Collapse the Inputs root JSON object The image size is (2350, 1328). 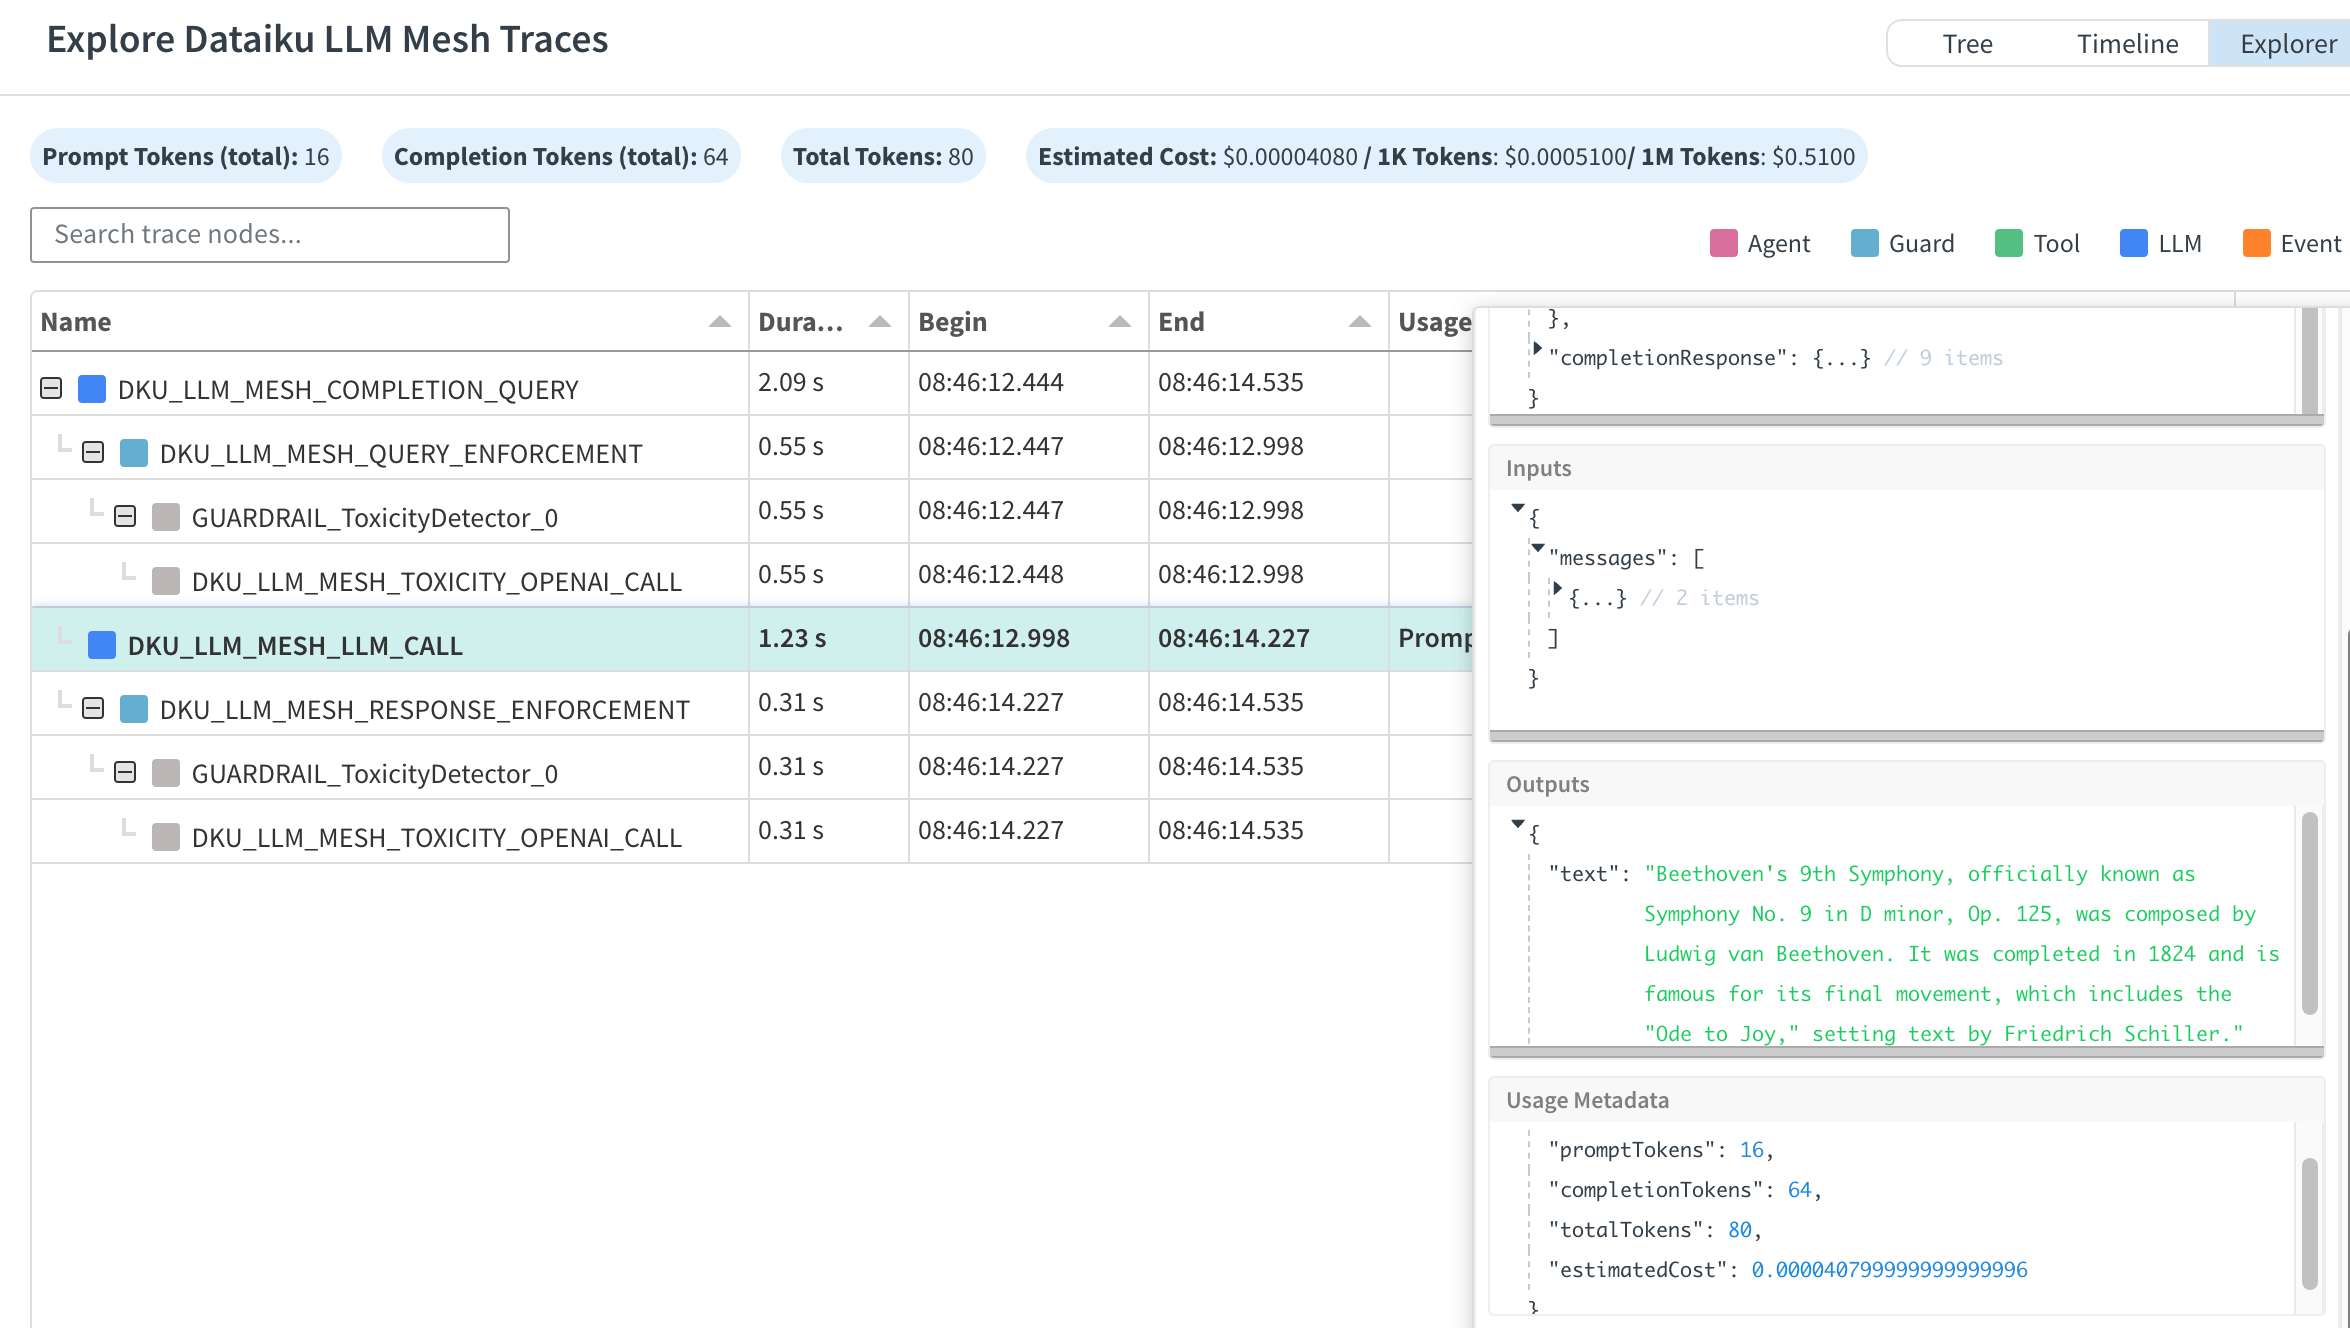point(1518,507)
